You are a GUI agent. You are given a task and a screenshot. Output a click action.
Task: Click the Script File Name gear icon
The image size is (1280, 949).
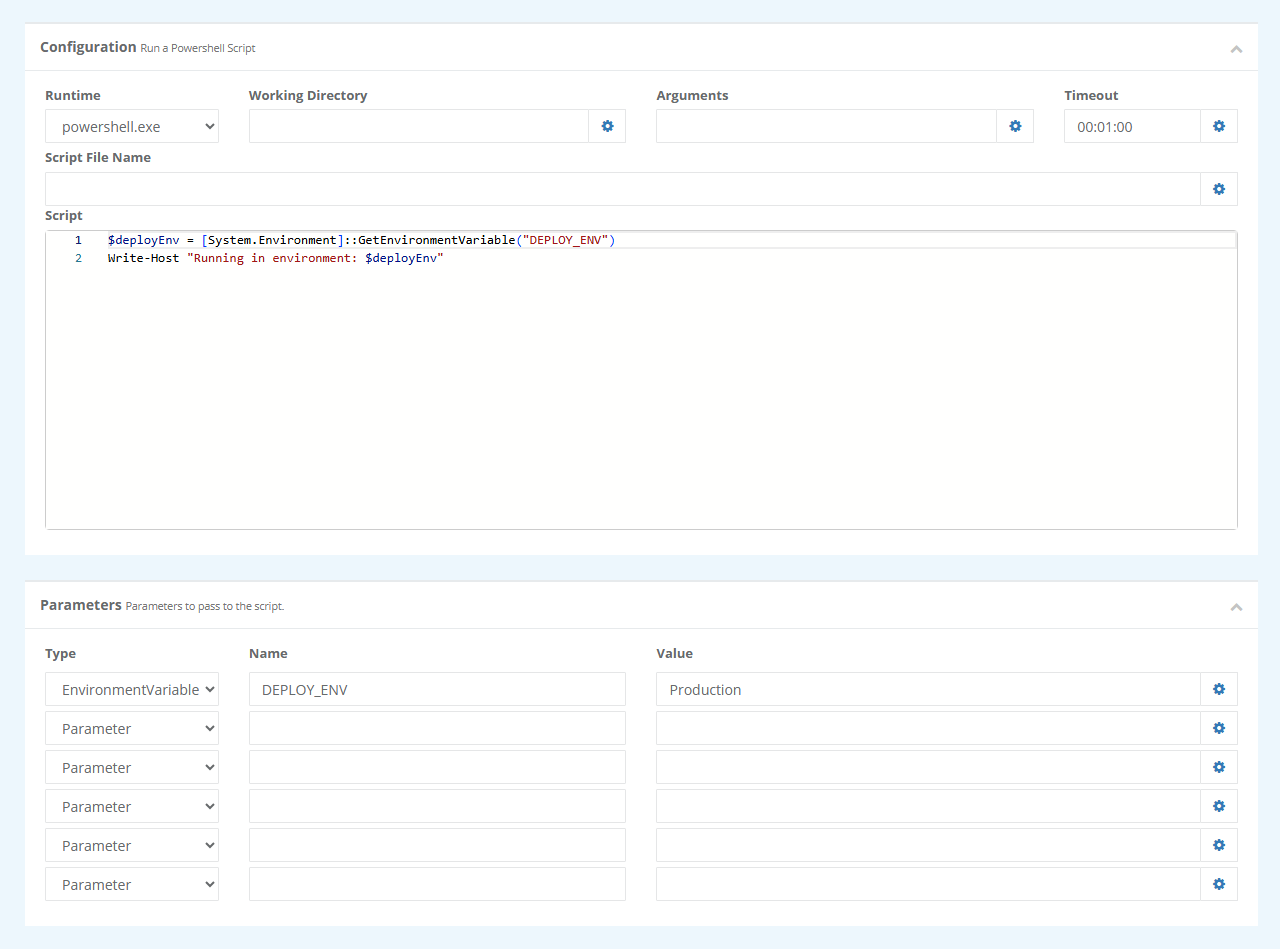(1219, 189)
